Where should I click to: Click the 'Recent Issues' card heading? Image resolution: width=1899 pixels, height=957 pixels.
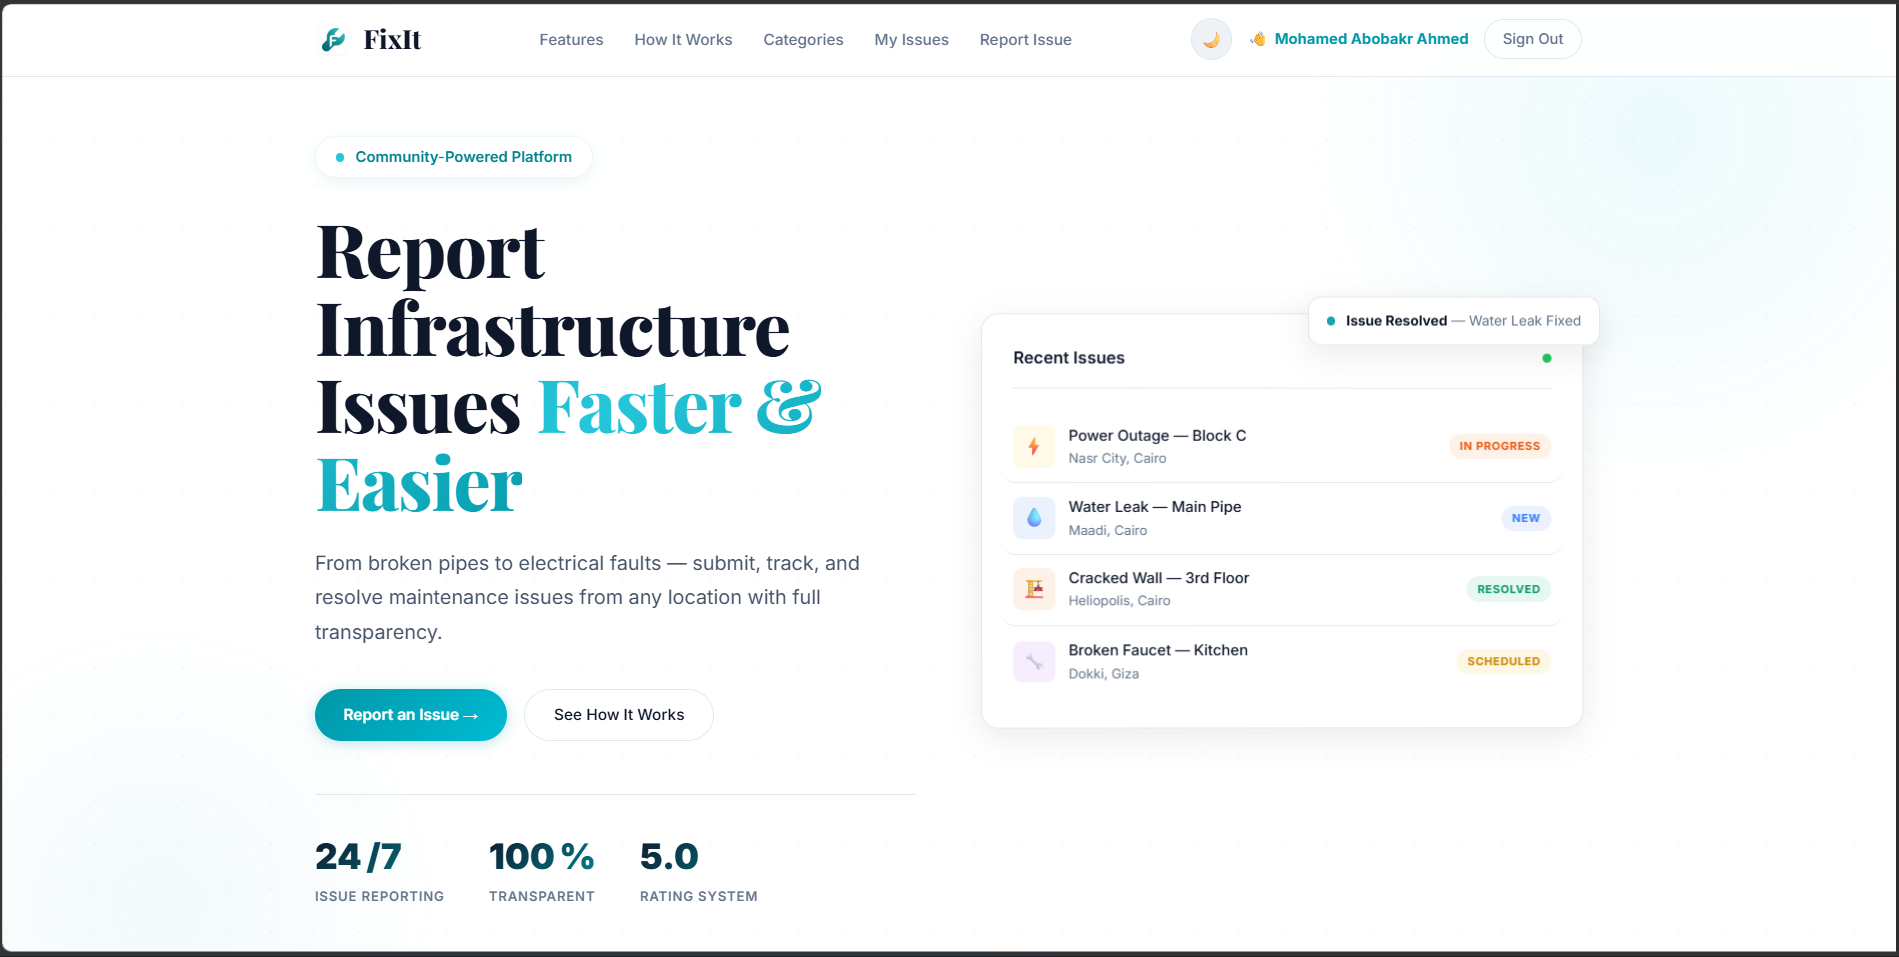(1069, 358)
